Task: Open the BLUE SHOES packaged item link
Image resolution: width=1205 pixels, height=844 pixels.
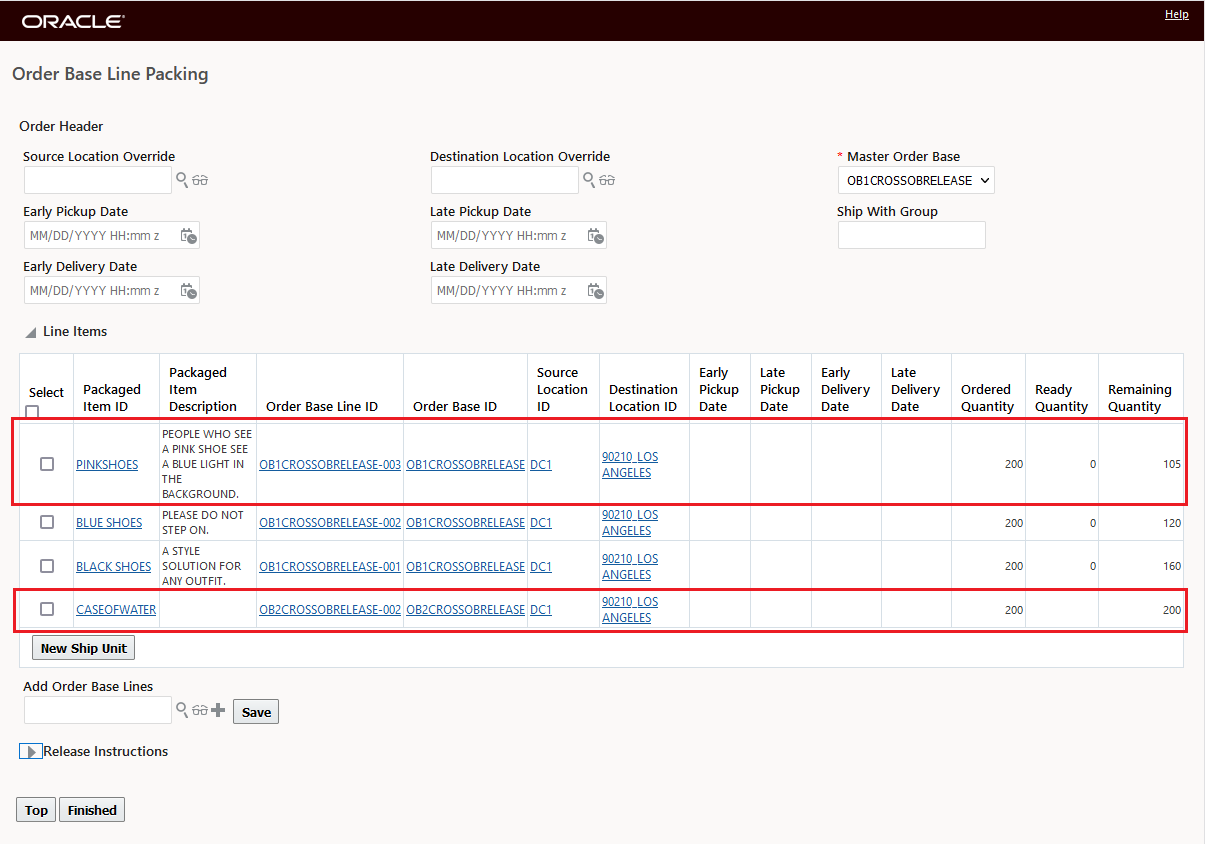Action: pyautogui.click(x=109, y=522)
